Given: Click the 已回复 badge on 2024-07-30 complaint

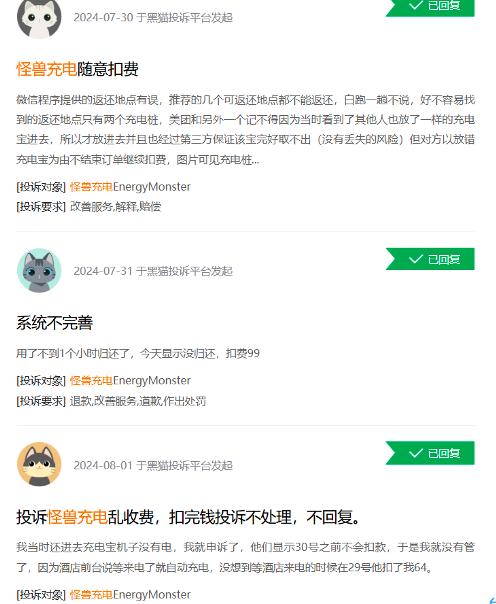Looking at the screenshot, I should point(430,7).
